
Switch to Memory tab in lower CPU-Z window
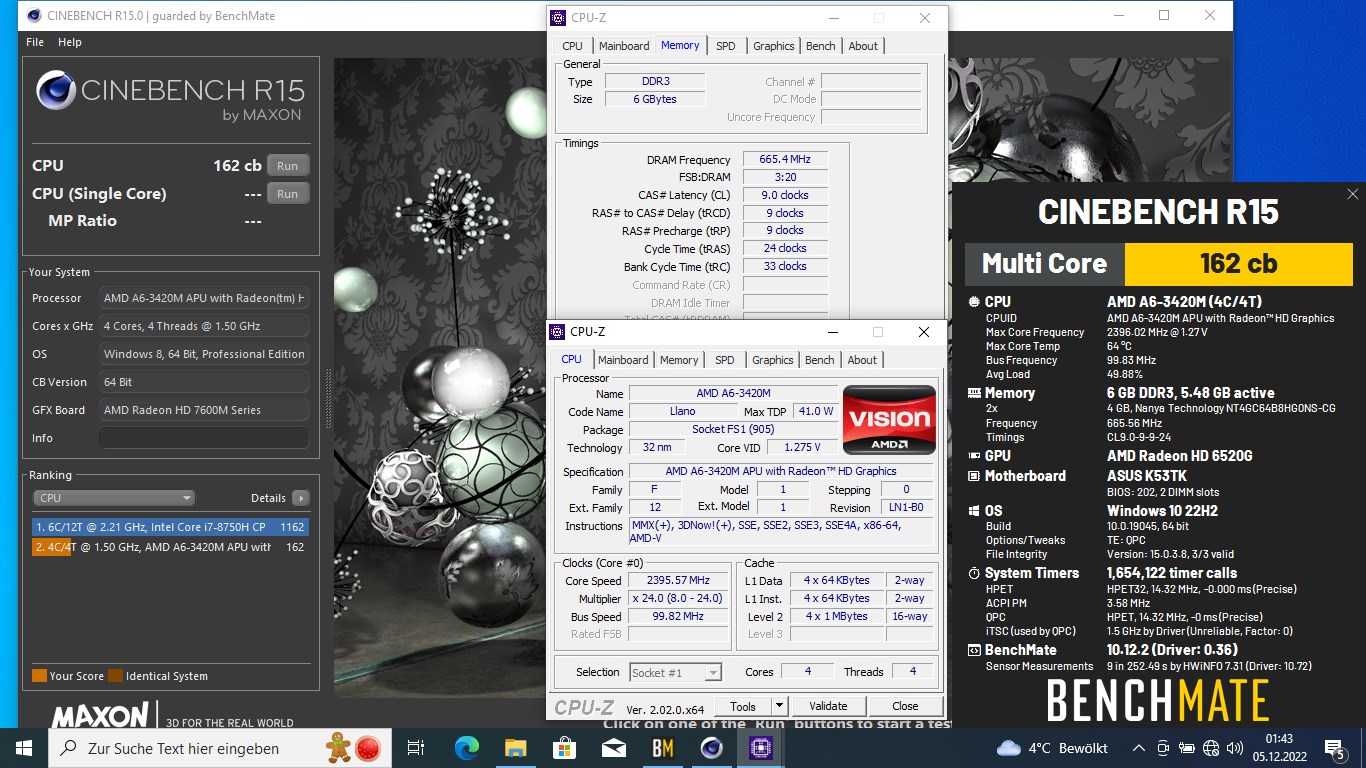pyautogui.click(x=679, y=360)
